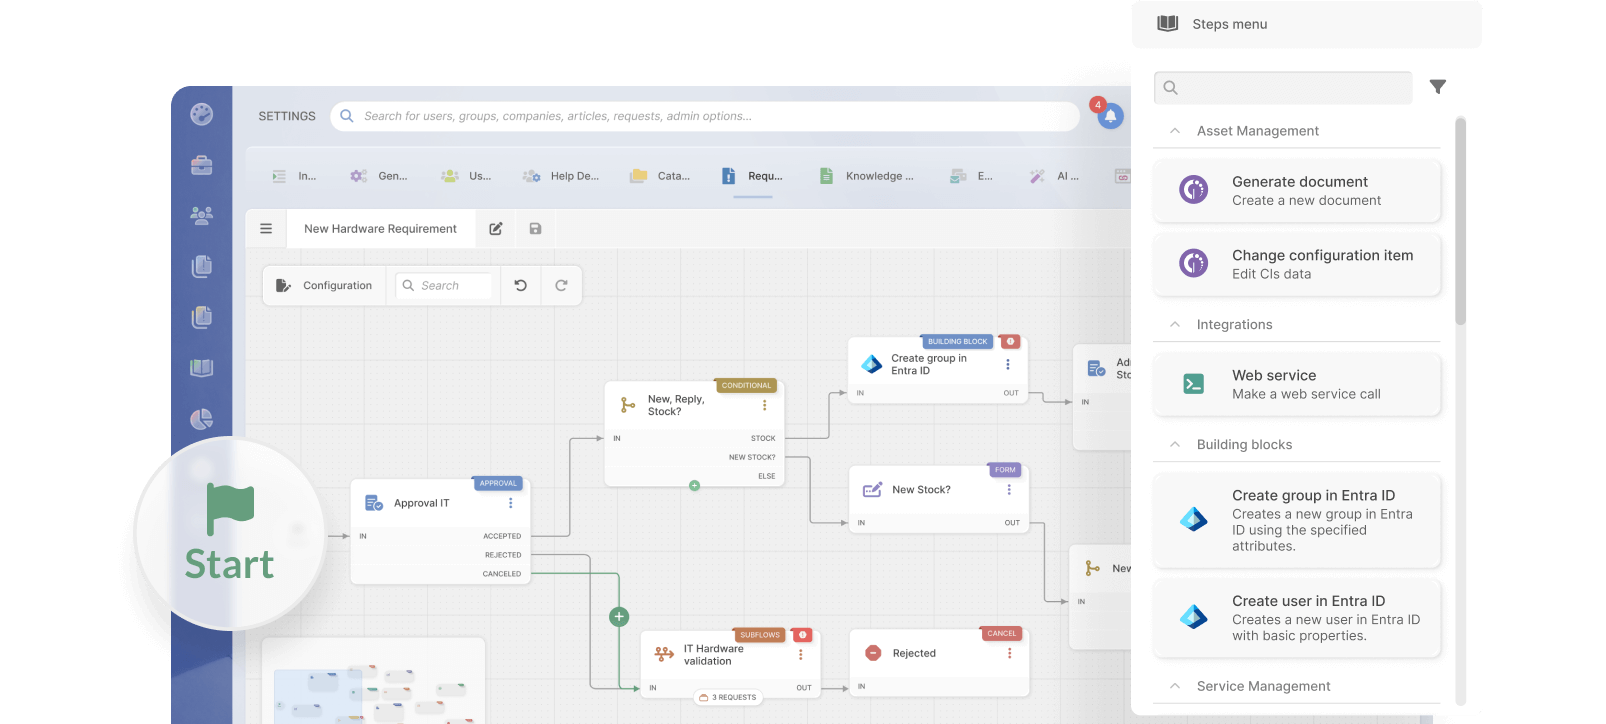Click the global search field
Screen dimensions: 1606x724
point(706,116)
